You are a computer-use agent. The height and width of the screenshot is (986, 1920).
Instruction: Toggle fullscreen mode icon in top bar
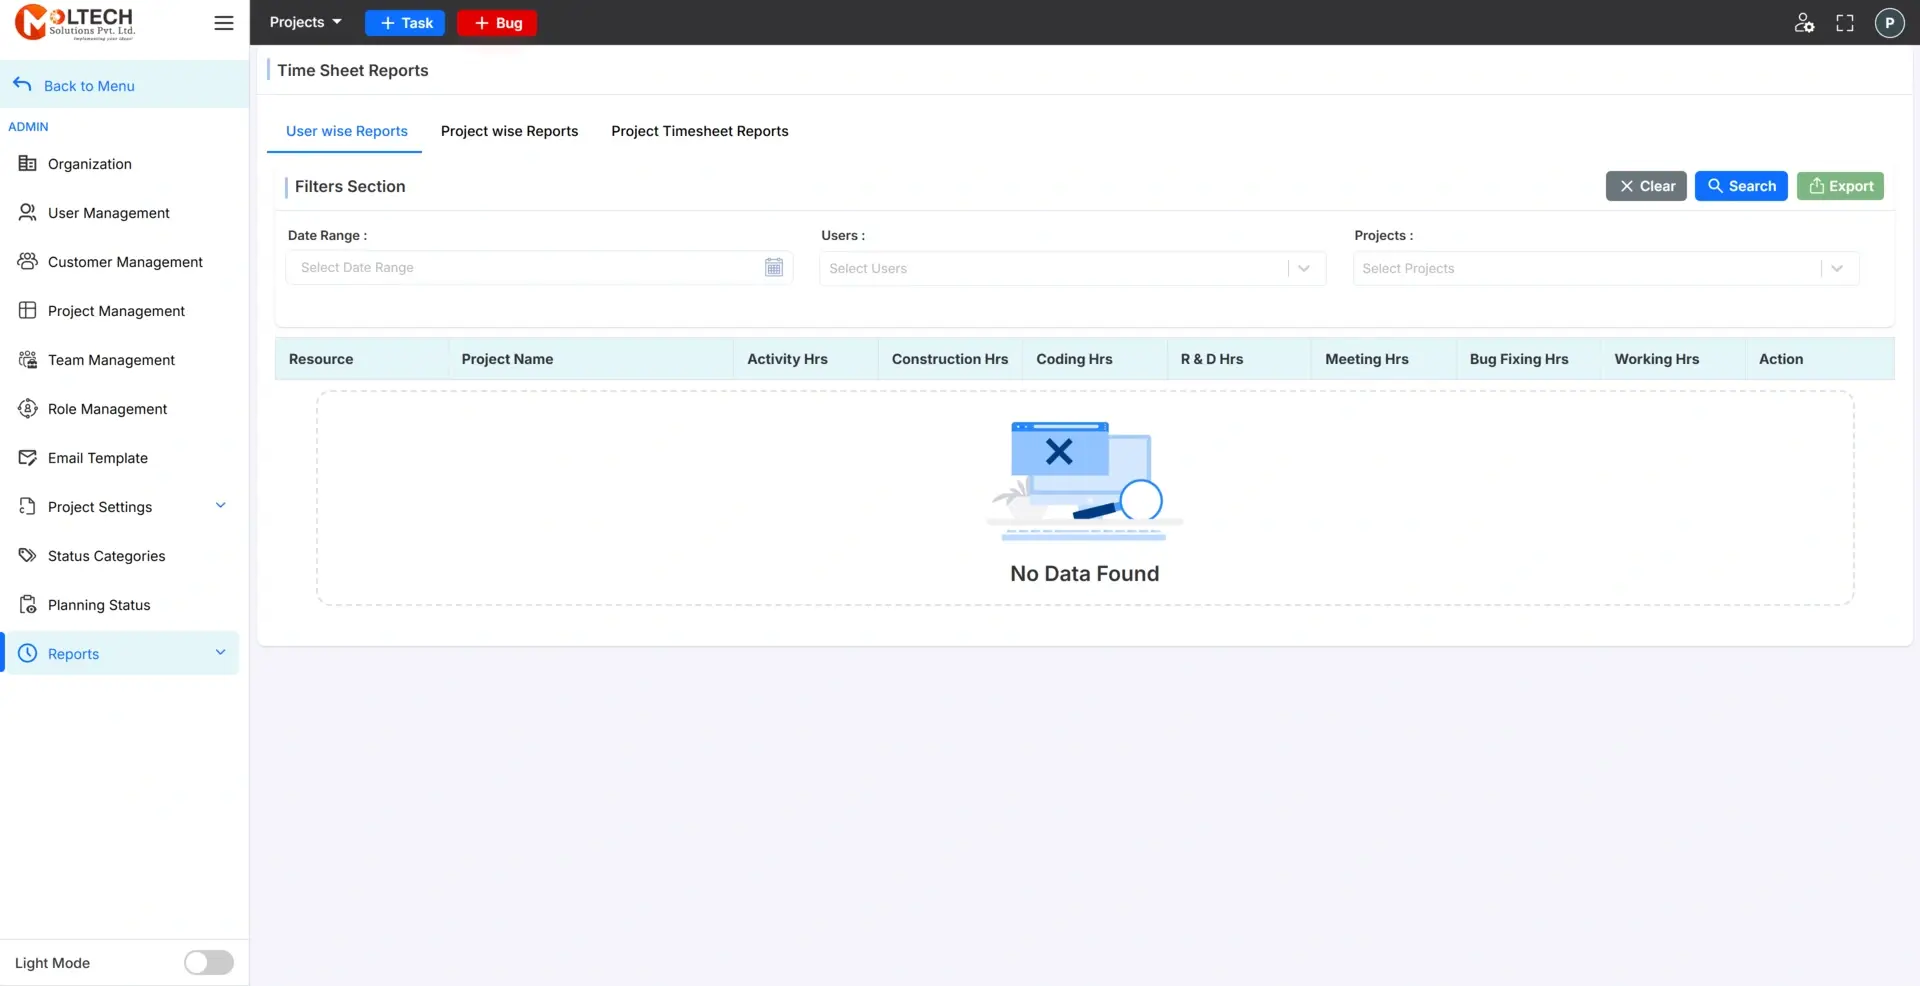(x=1845, y=22)
